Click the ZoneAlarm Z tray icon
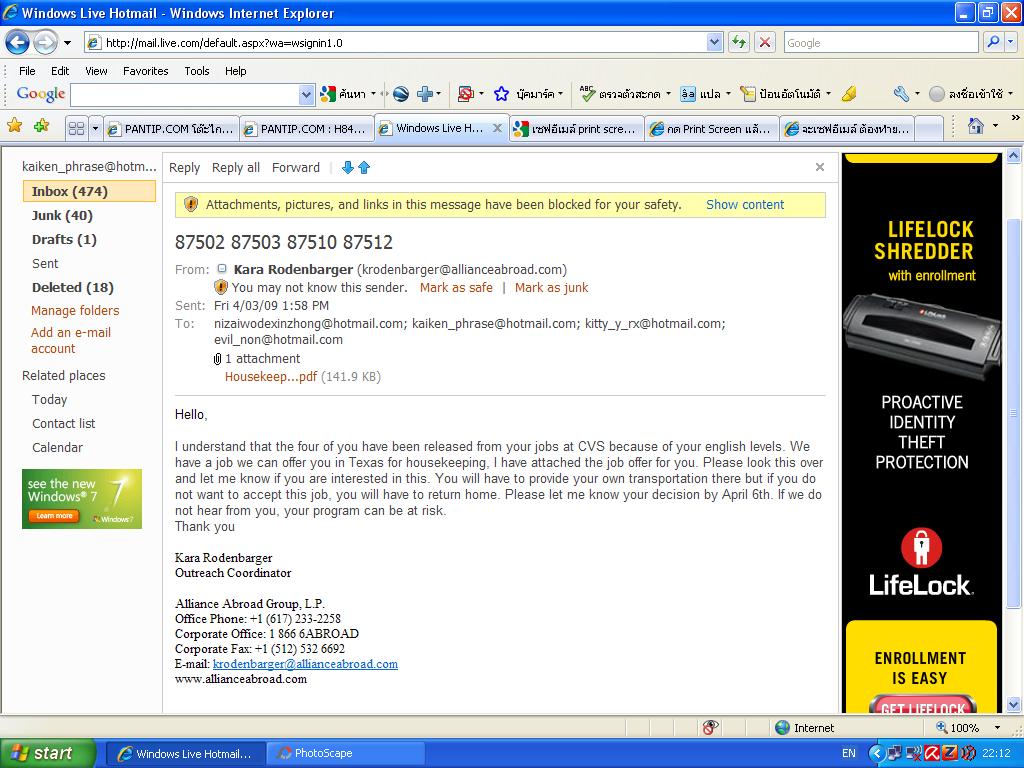1024x768 pixels. 950,754
